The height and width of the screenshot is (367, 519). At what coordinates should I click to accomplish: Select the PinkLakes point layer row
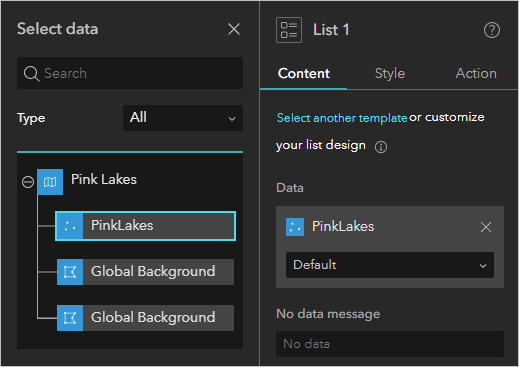coord(145,226)
